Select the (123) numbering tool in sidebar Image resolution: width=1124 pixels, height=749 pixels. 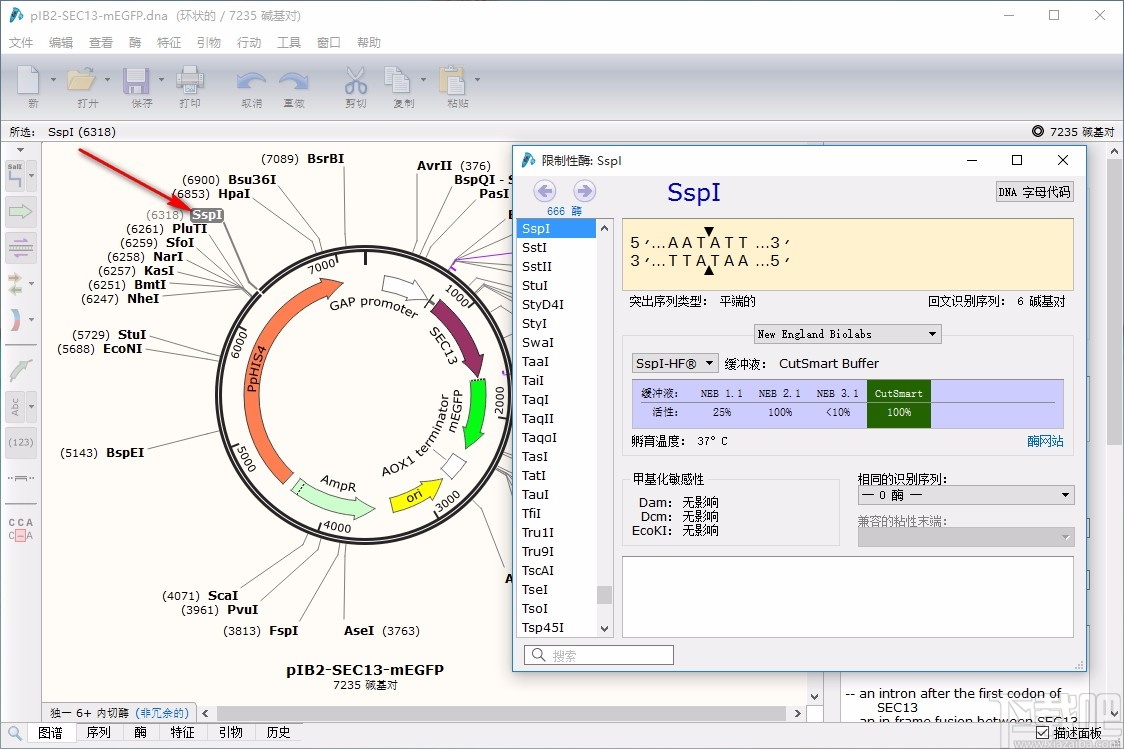[x=21, y=442]
